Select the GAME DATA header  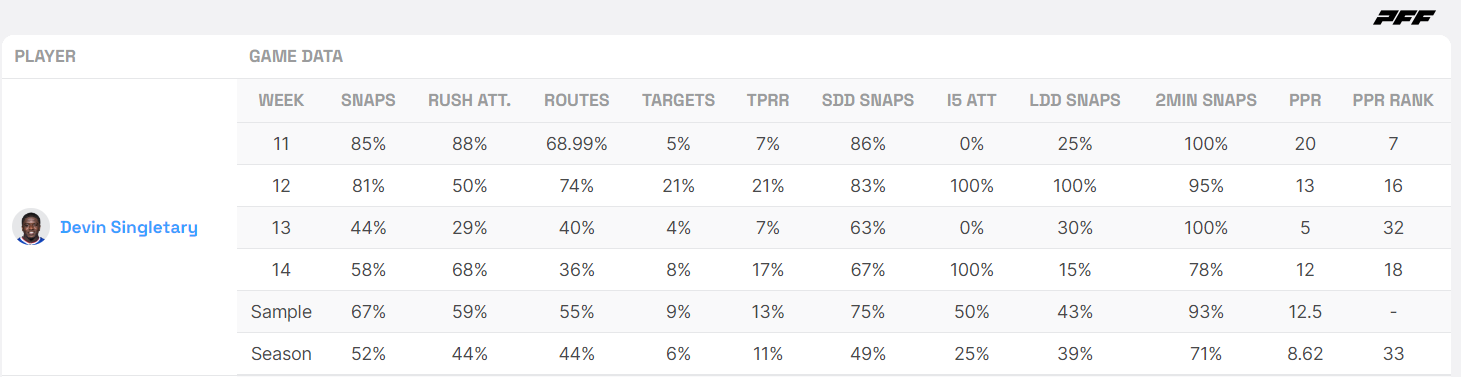[296, 56]
